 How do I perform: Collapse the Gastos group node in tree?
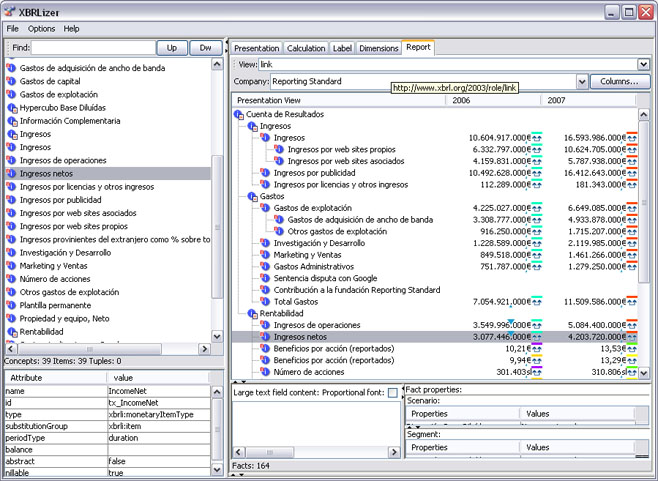[253, 196]
